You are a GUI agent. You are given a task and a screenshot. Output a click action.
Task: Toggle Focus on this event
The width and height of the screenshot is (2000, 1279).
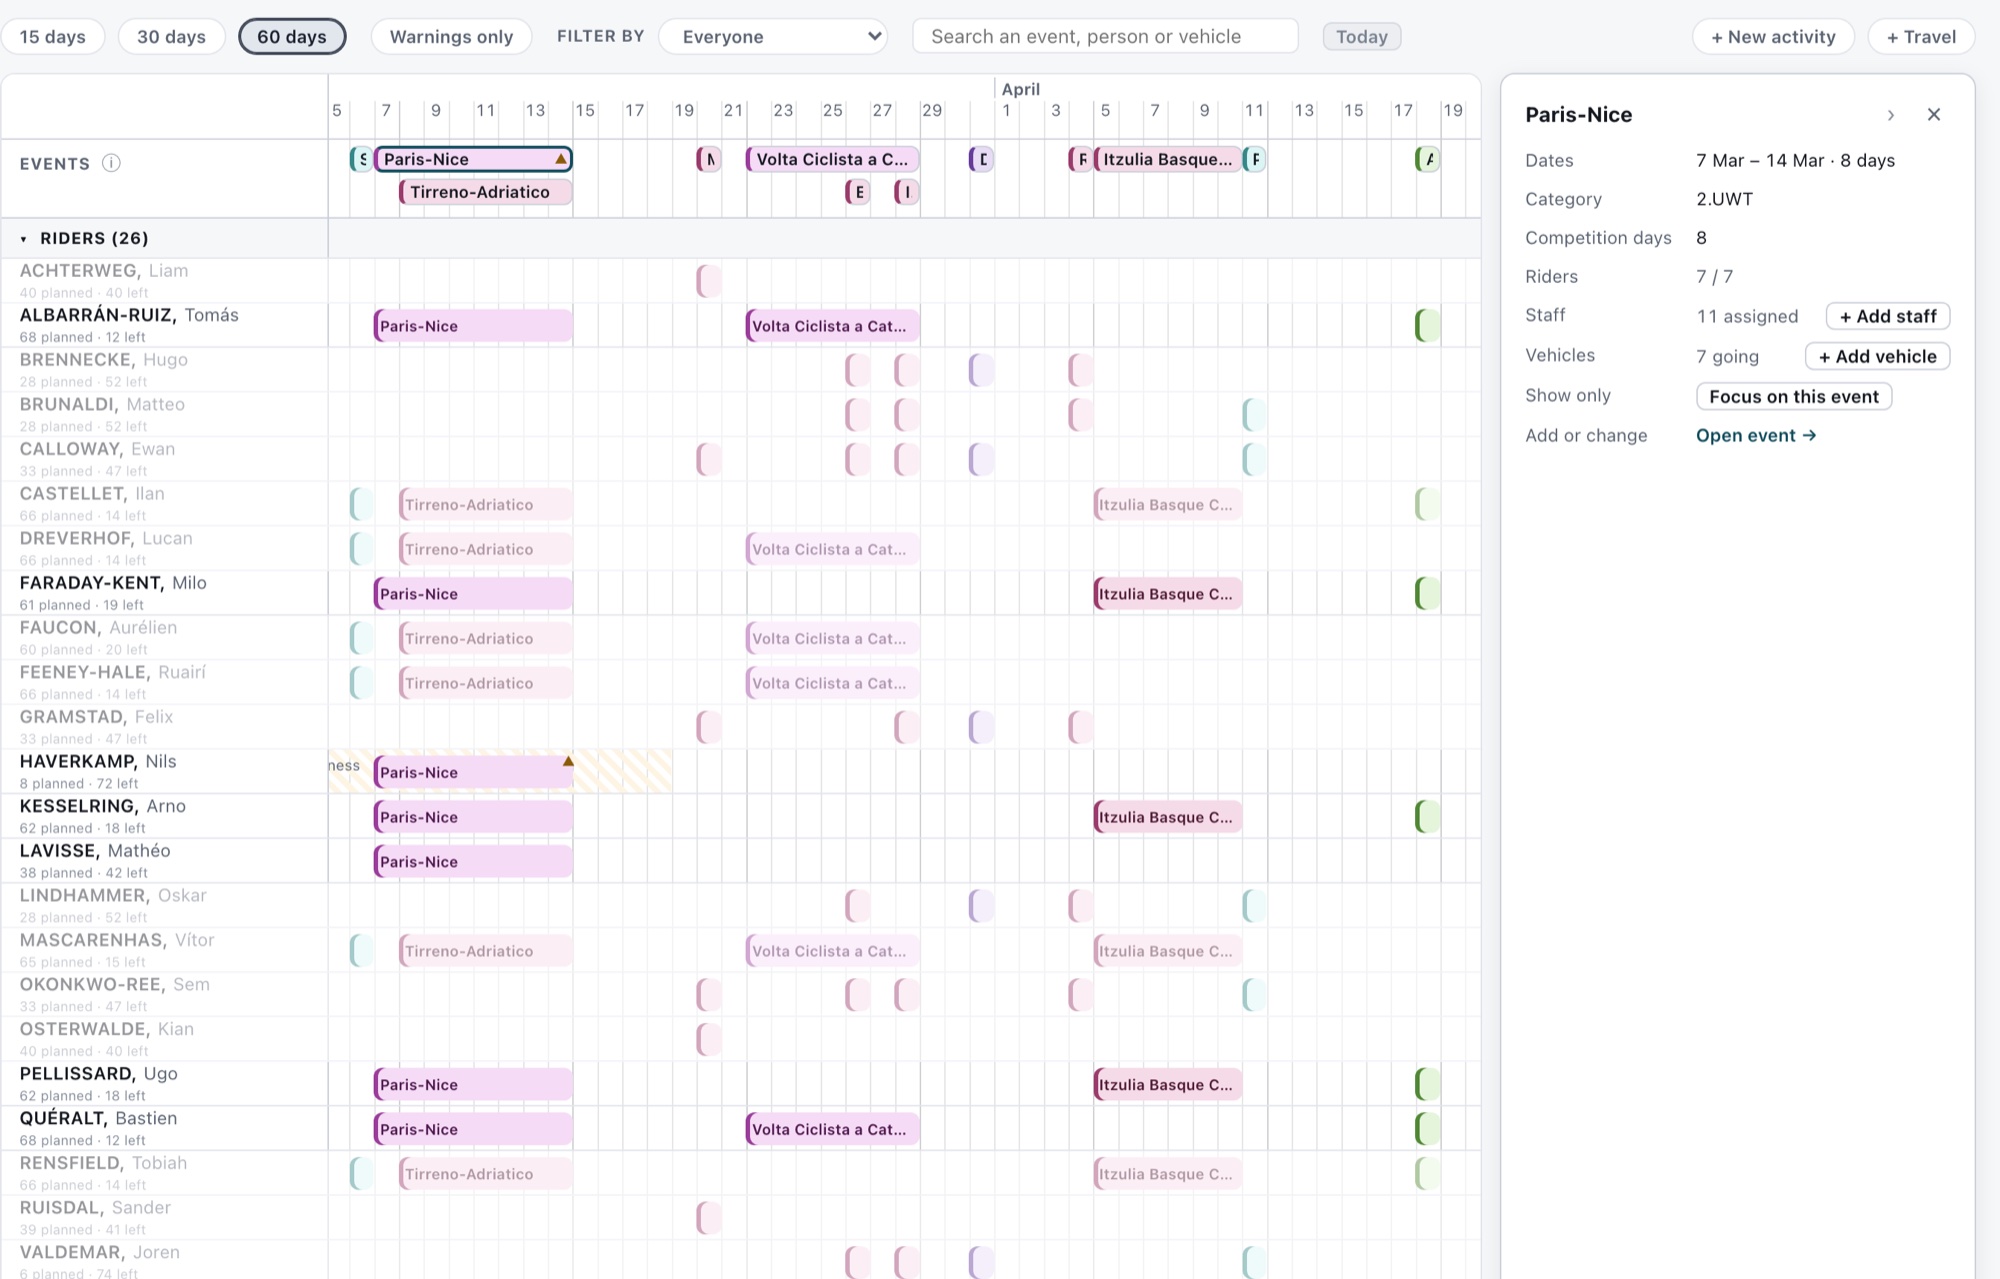click(1794, 396)
